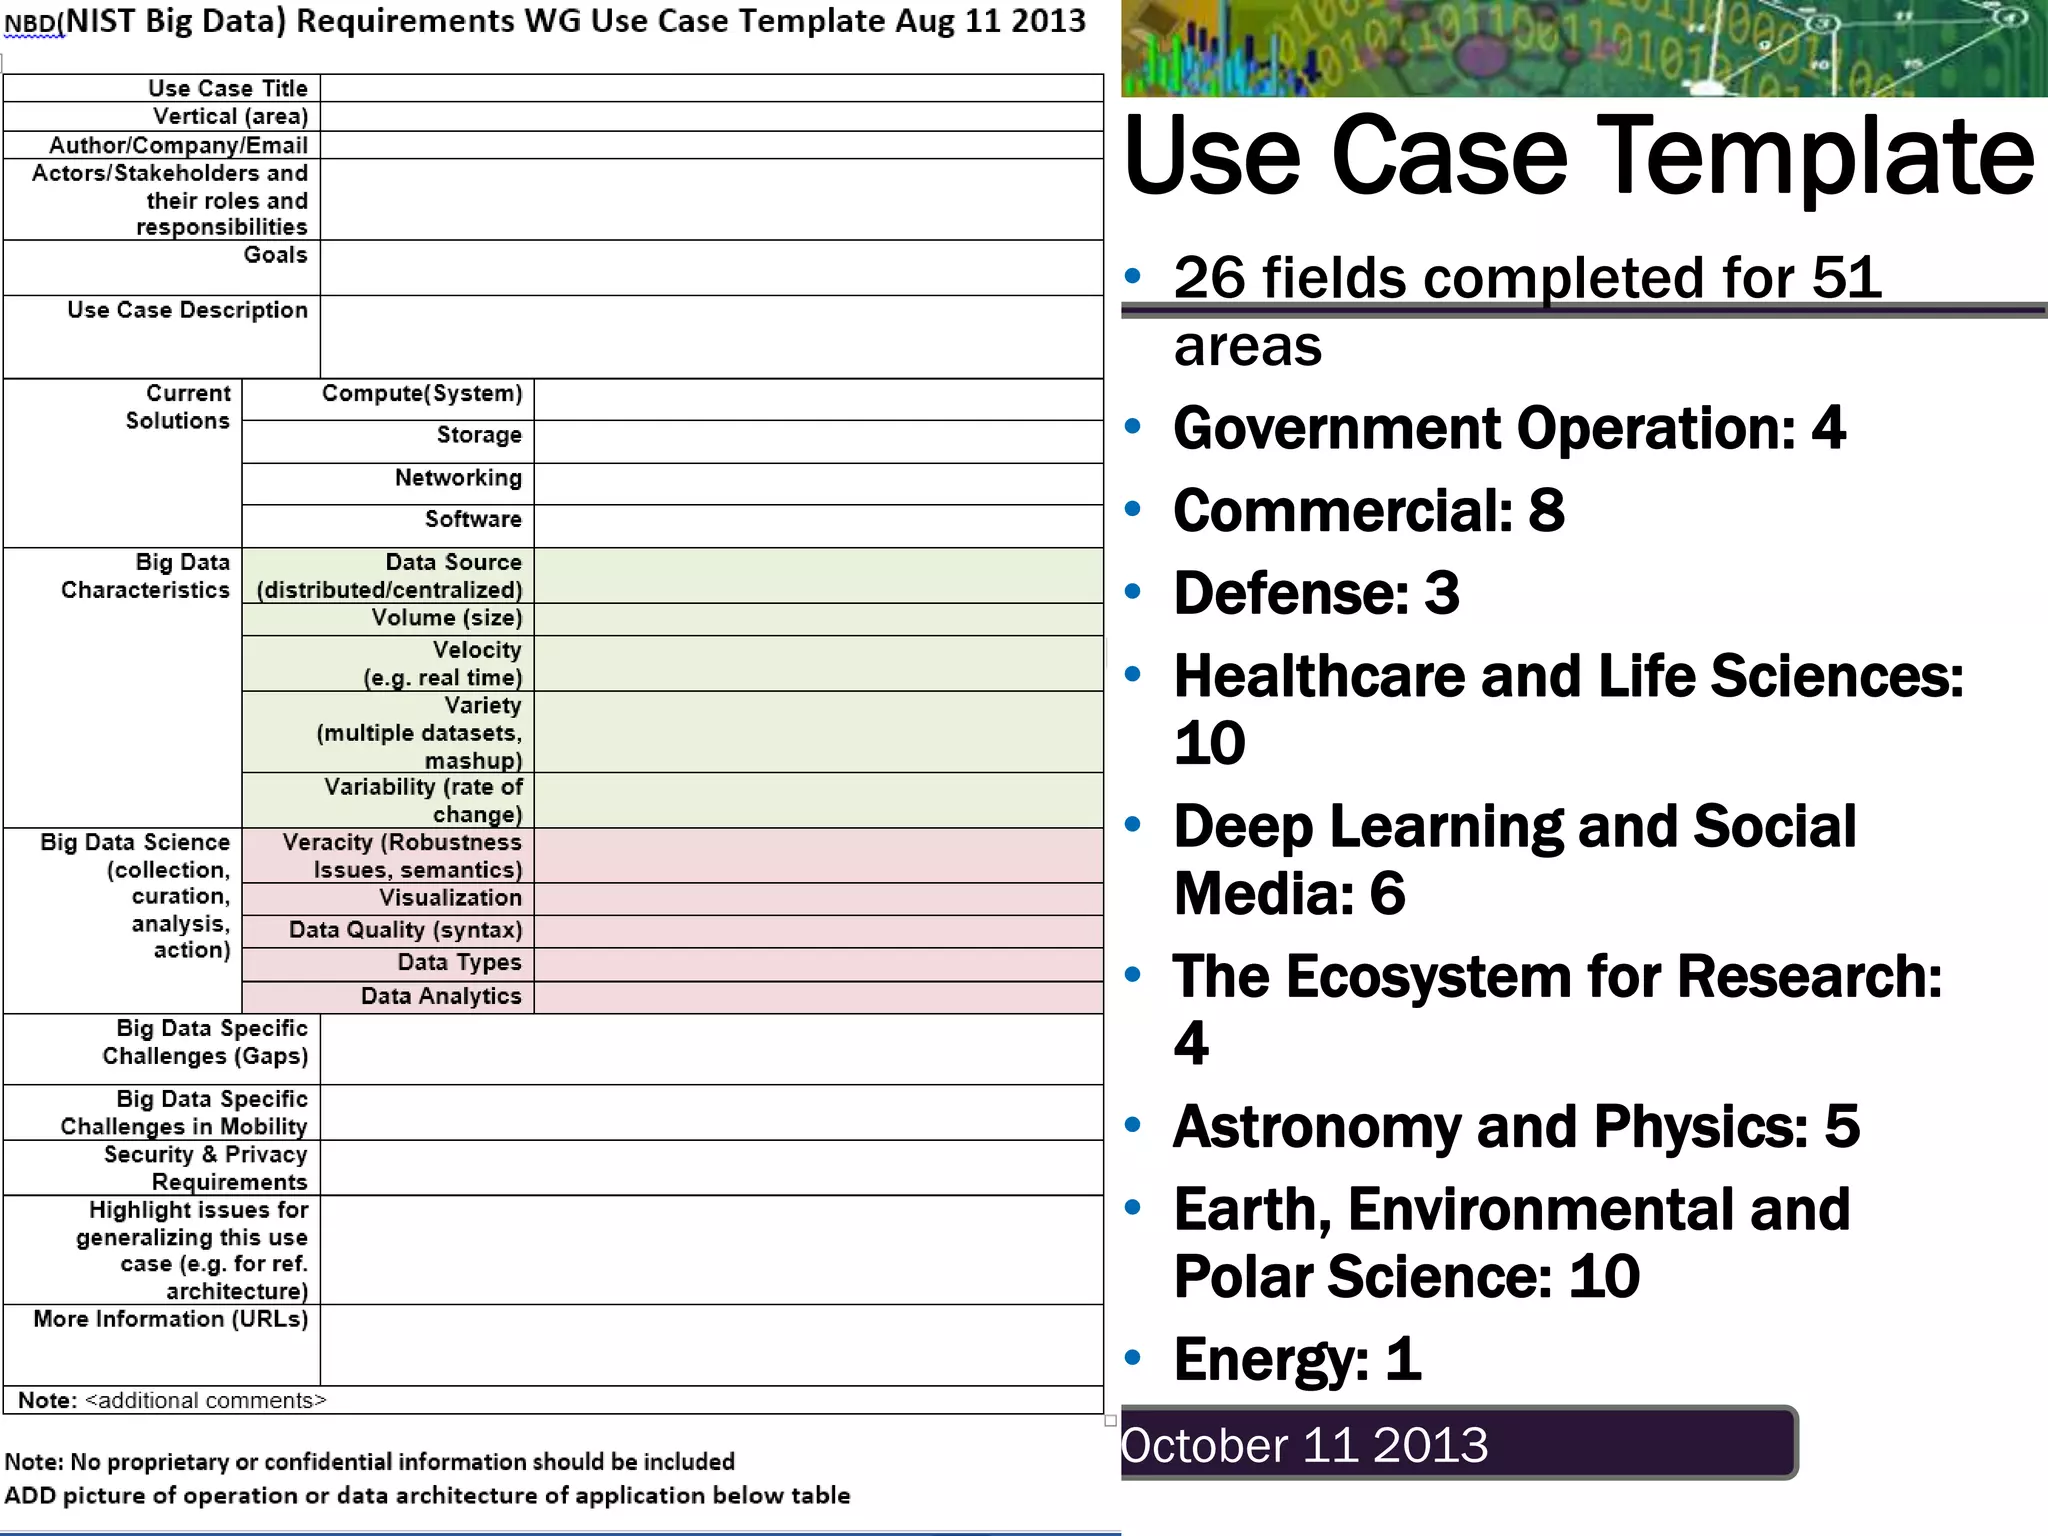Screen dimensions: 2048x1536
Task: Click the pink Visualization value cell
Action: click(818, 898)
